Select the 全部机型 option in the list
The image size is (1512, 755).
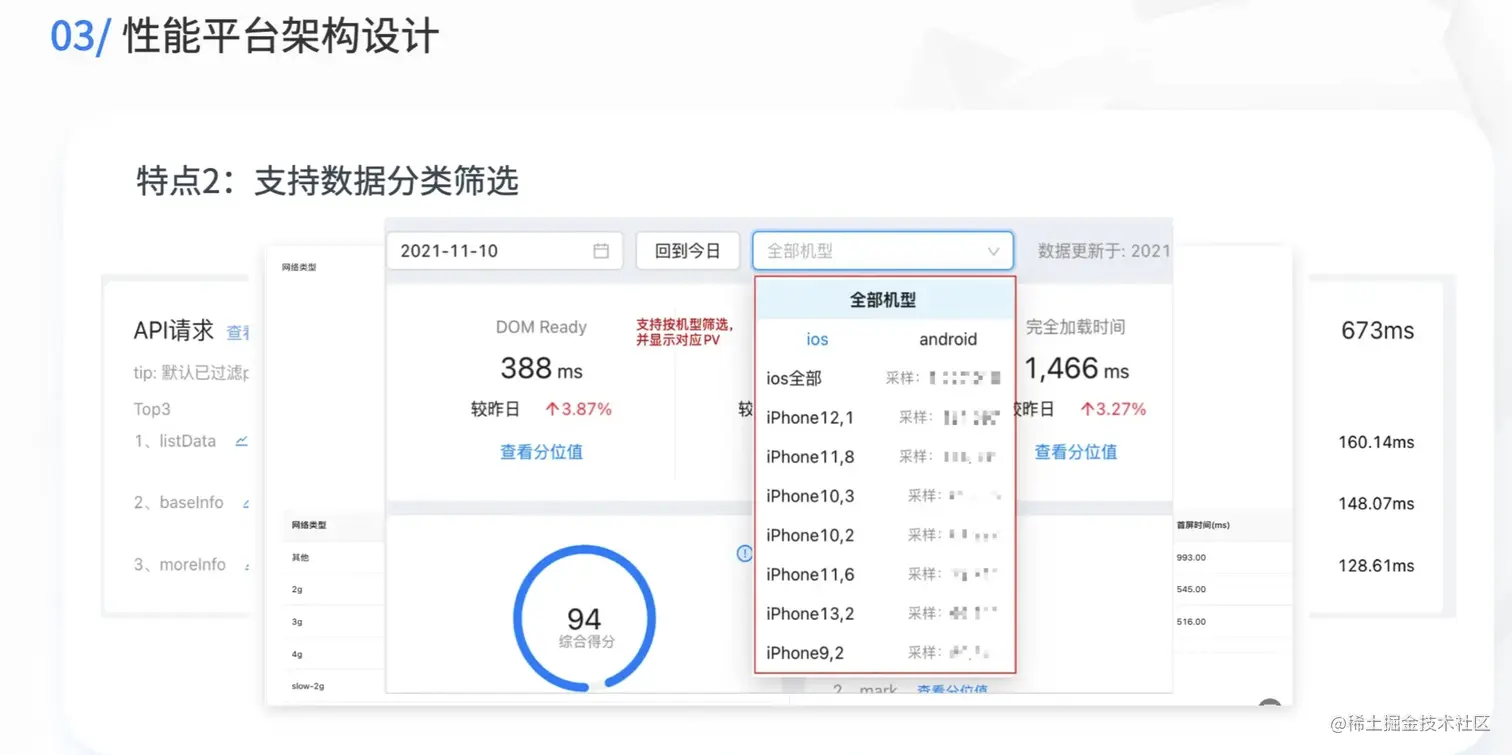884,299
